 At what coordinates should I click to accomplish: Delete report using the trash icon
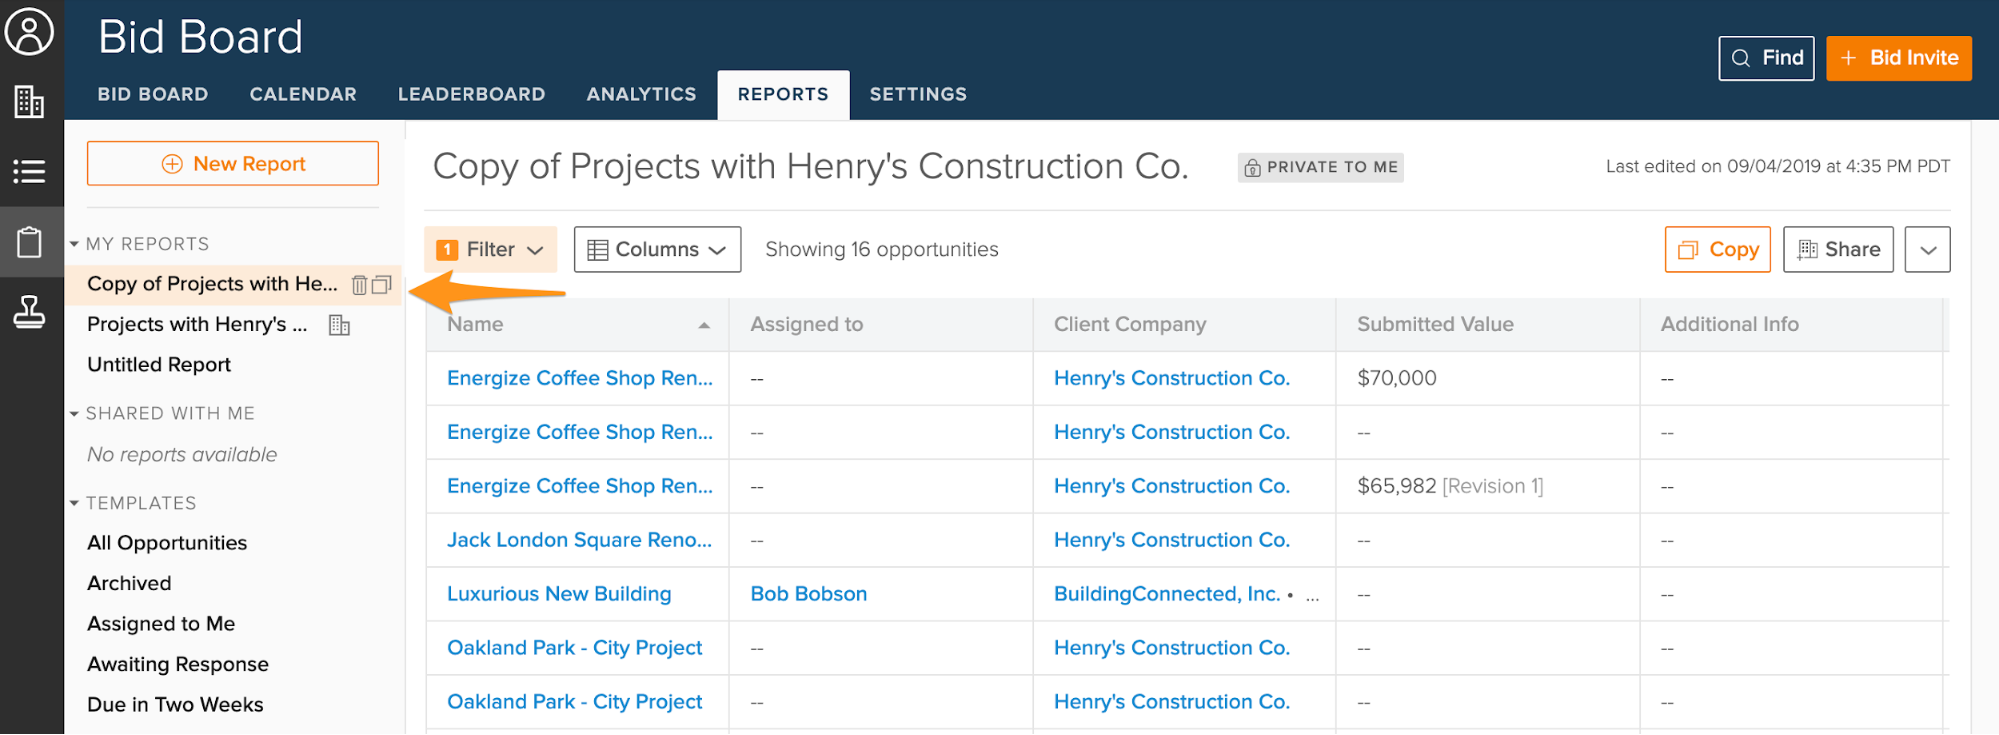tap(359, 285)
